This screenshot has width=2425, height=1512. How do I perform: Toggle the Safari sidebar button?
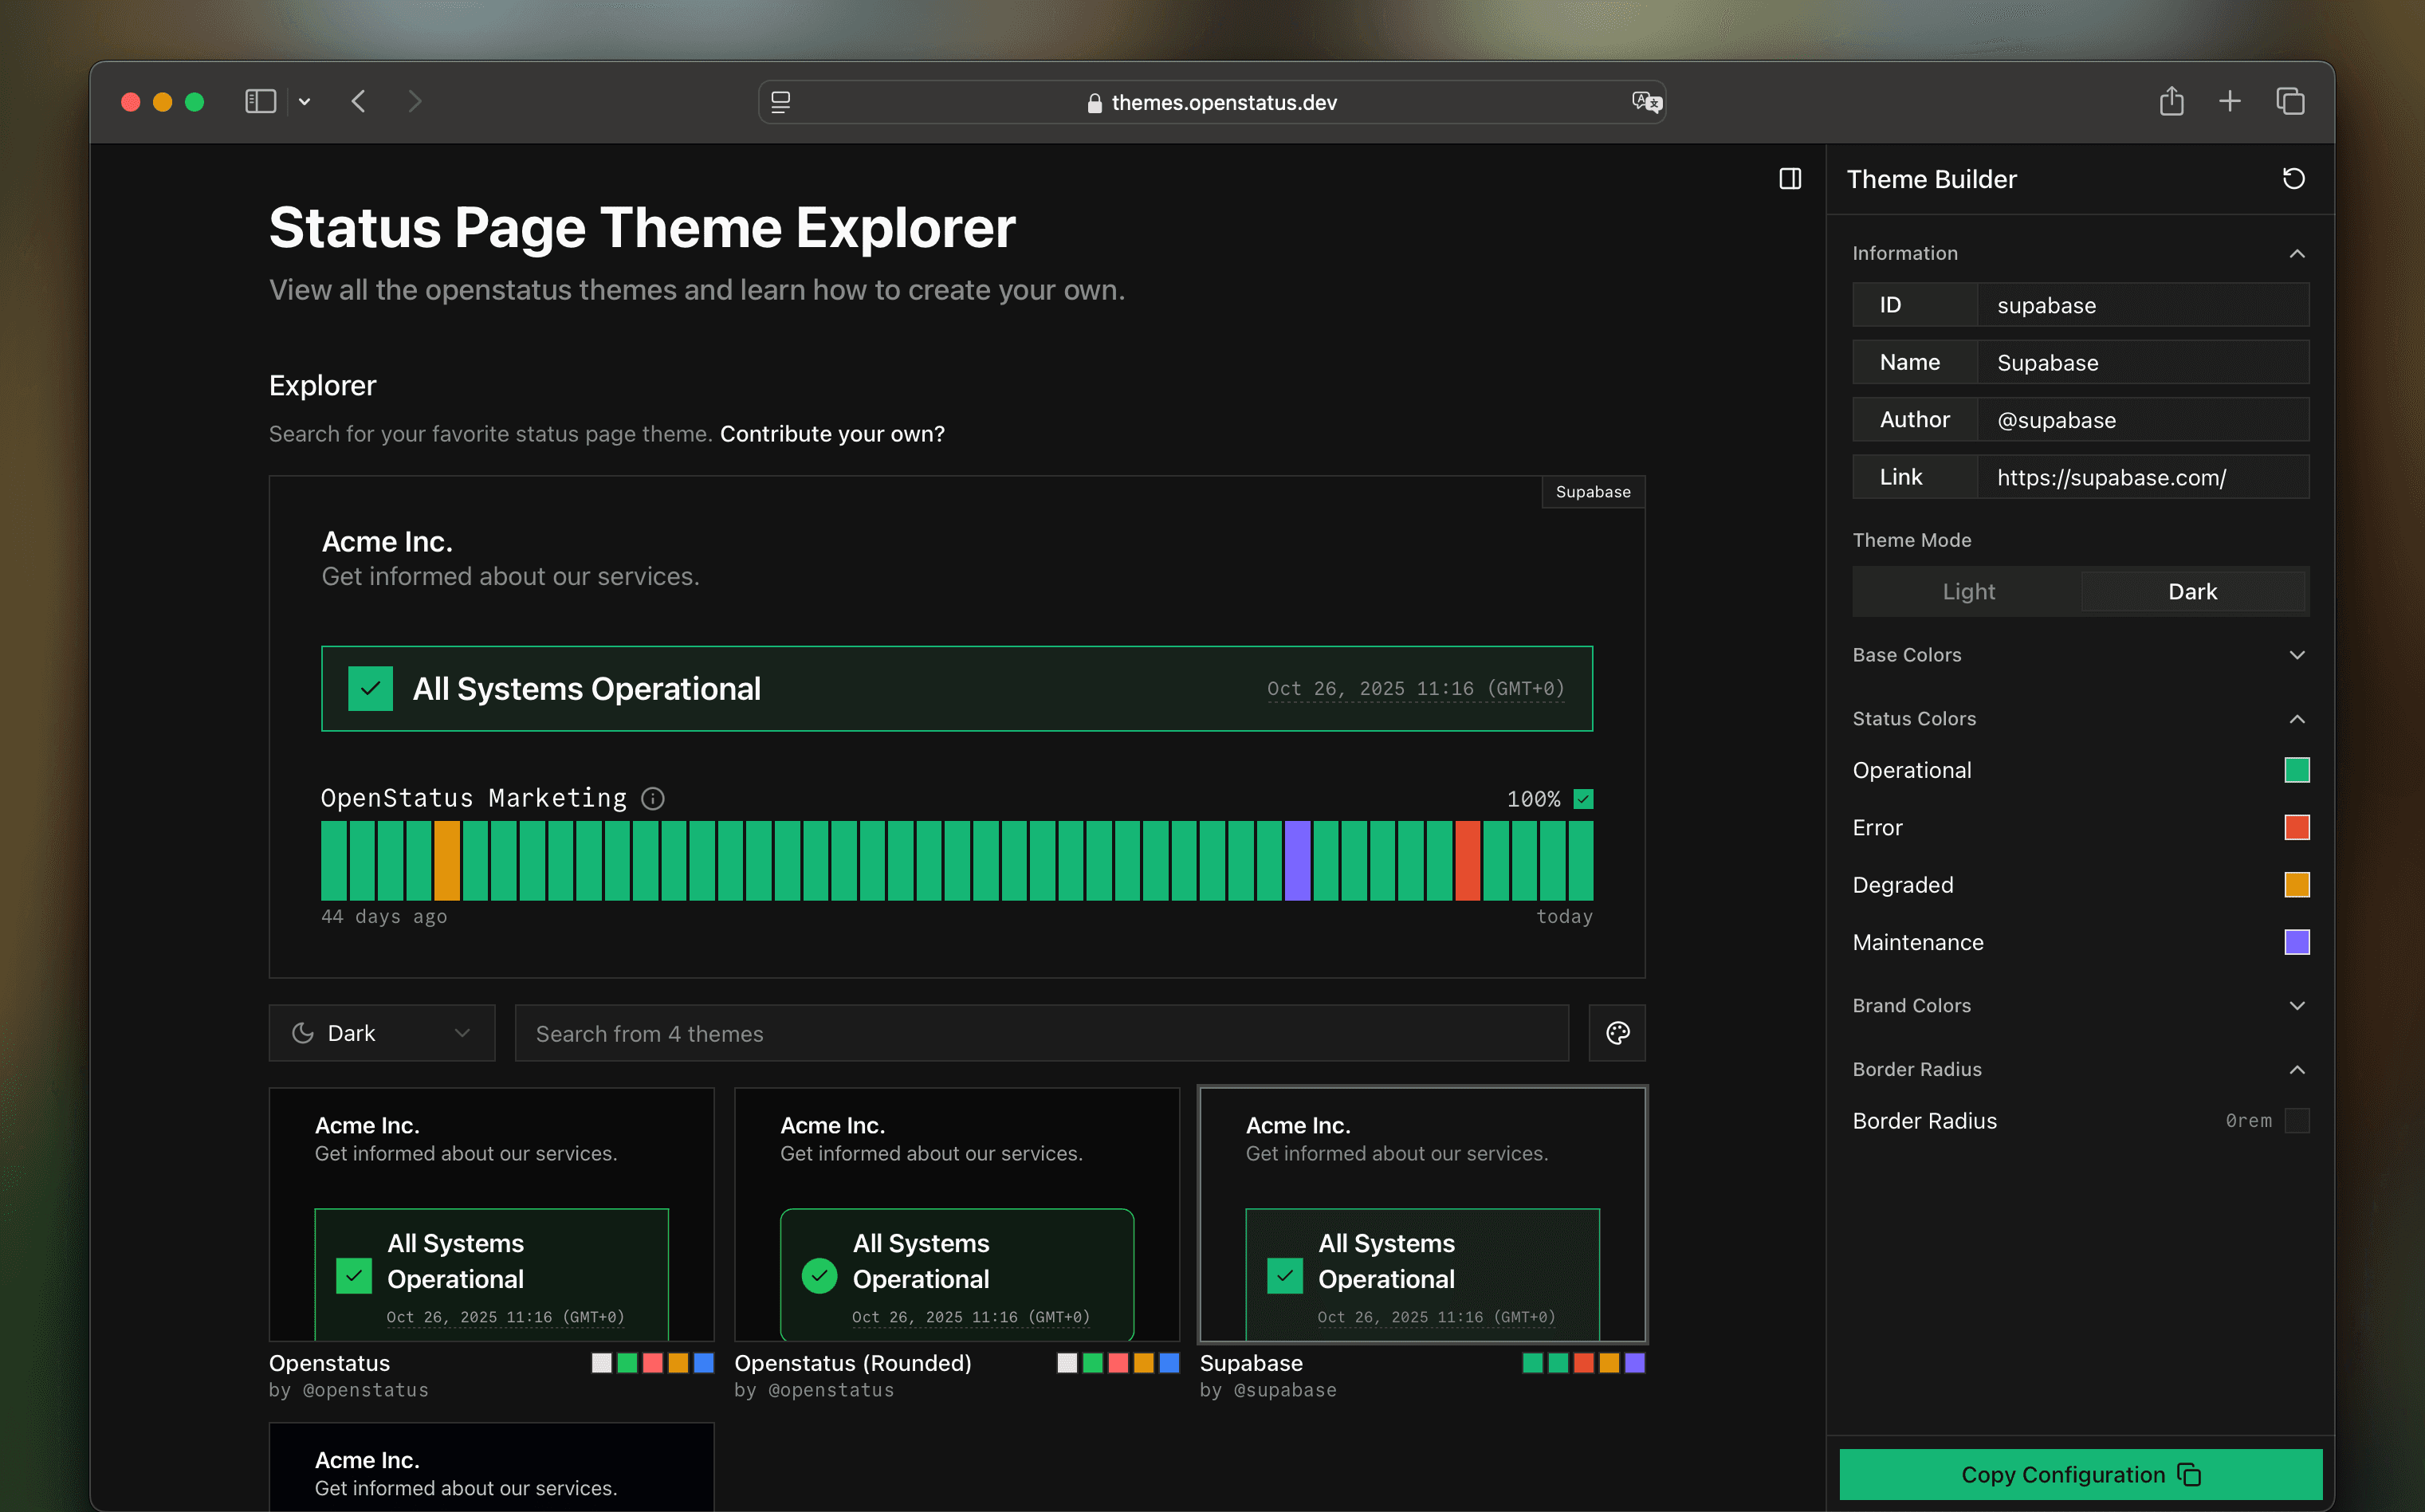[260, 102]
